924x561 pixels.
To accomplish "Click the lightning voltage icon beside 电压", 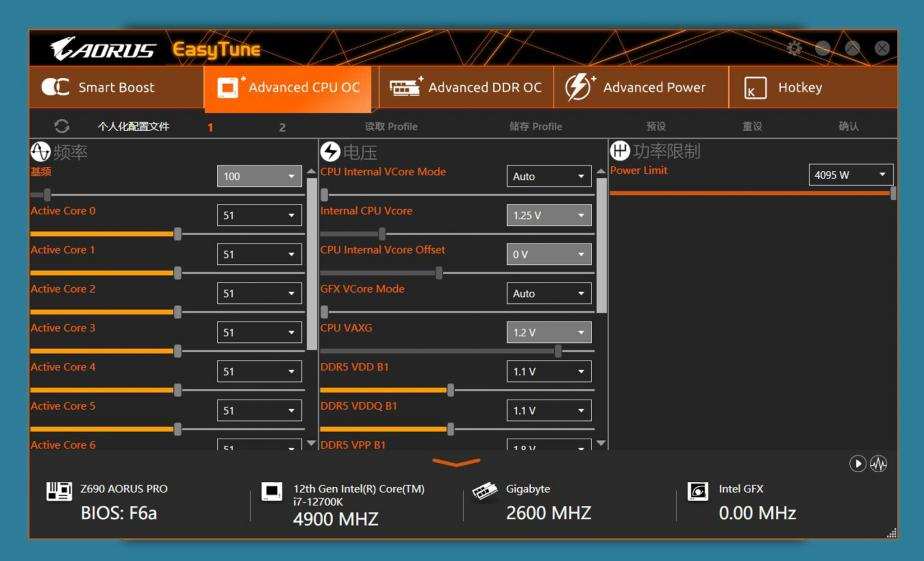I will 330,152.
